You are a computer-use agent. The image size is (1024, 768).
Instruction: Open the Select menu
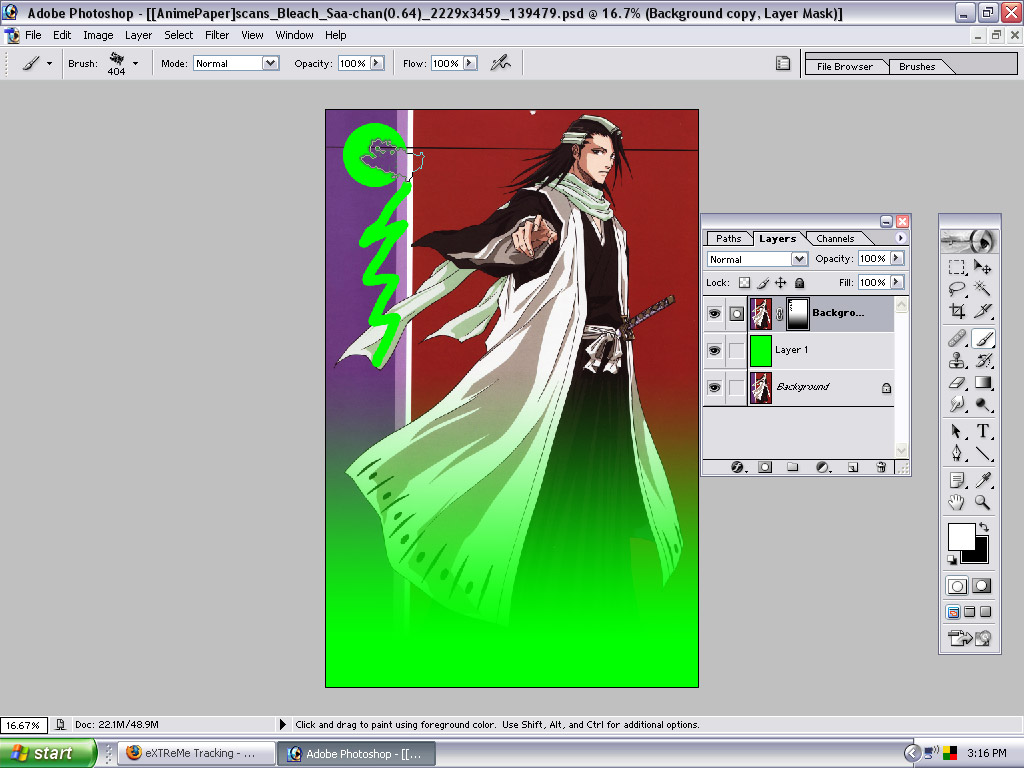pyautogui.click(x=178, y=35)
